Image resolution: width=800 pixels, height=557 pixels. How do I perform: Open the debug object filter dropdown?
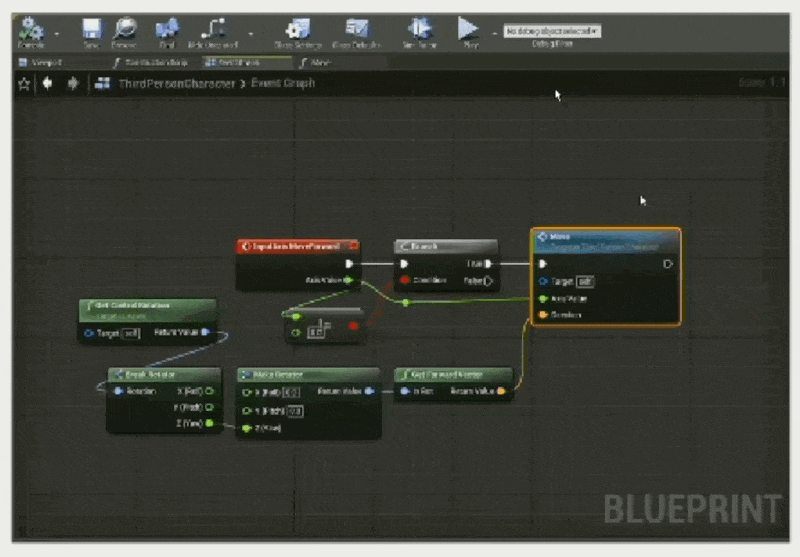(x=551, y=32)
